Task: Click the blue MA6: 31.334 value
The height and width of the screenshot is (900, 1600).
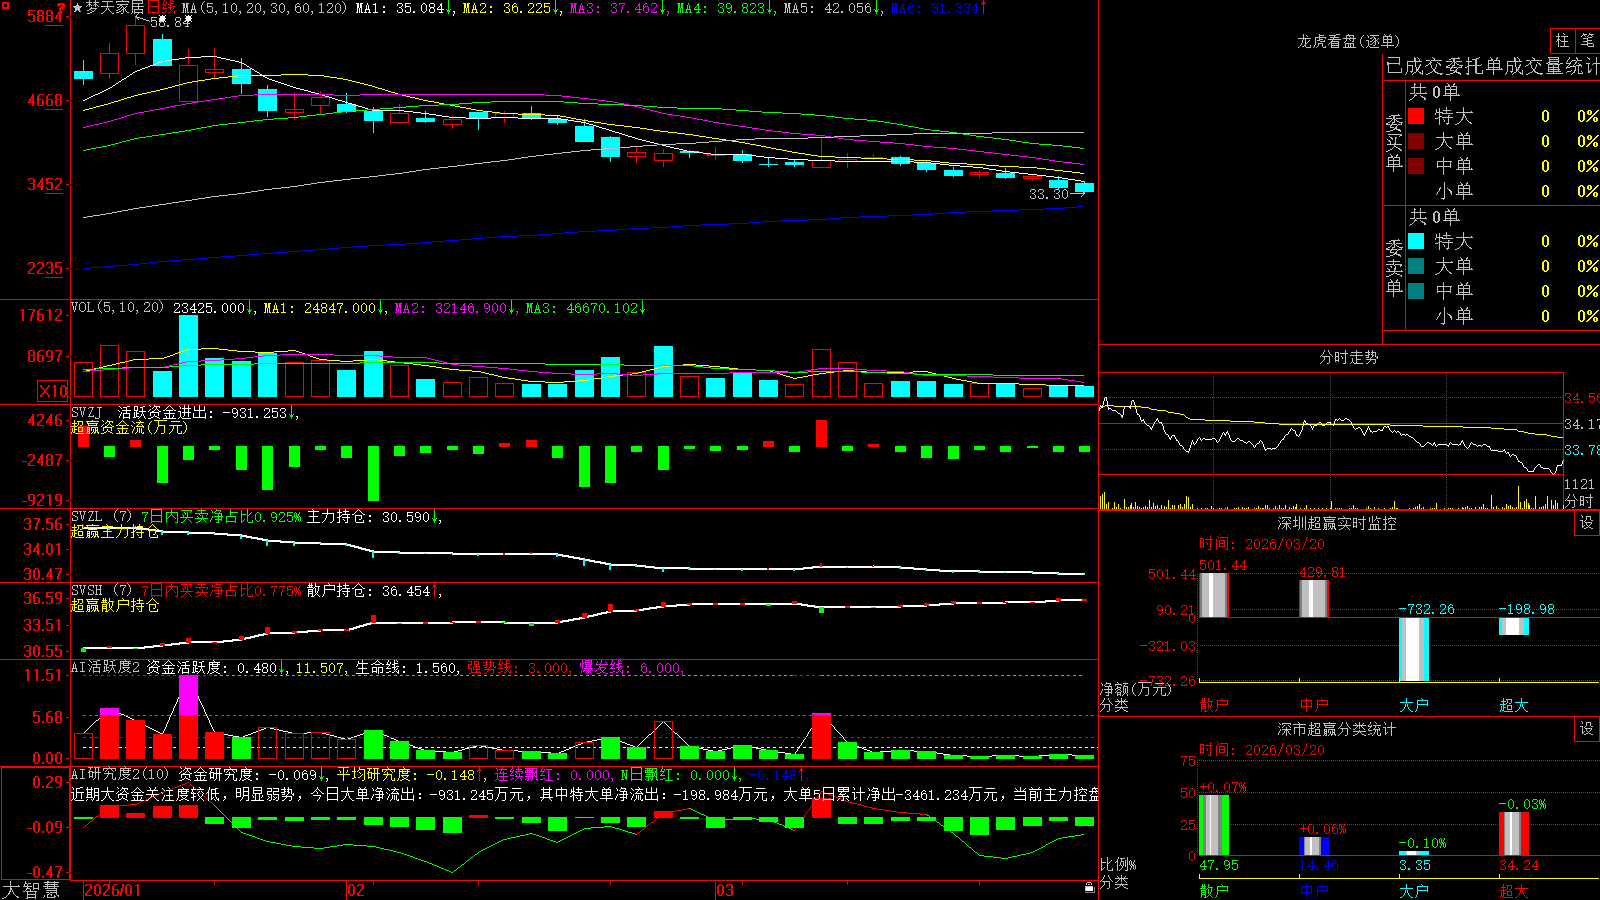Action: [938, 8]
